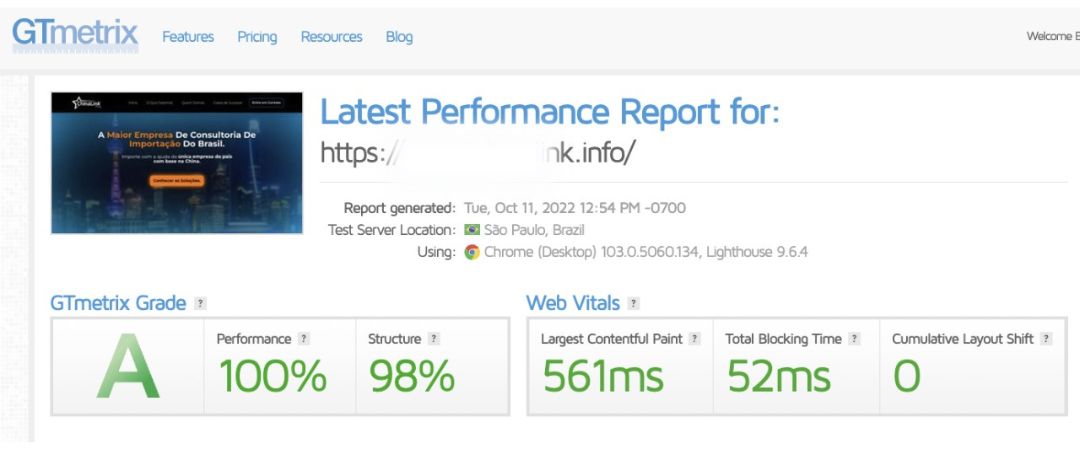1080x450 pixels.
Task: Click the large A grade letter
Action: click(128, 366)
